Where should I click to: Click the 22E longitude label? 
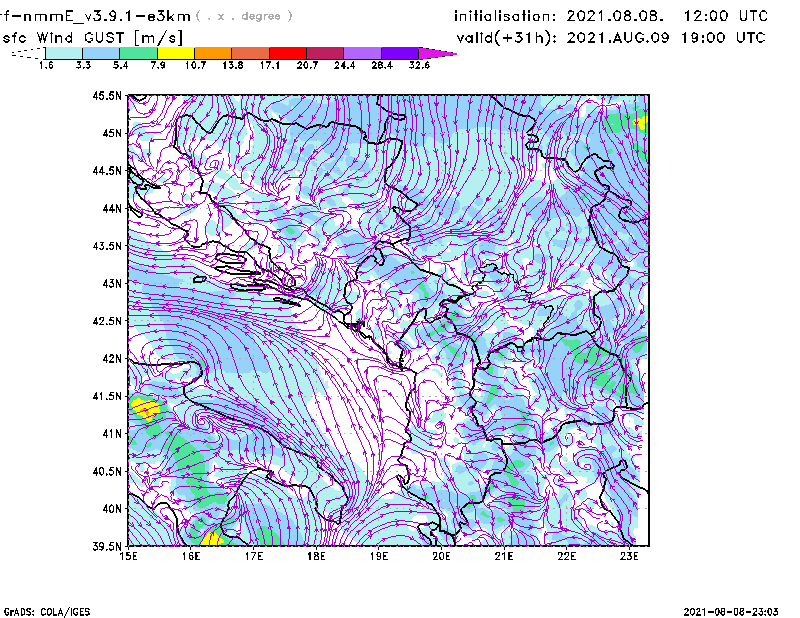tap(566, 556)
